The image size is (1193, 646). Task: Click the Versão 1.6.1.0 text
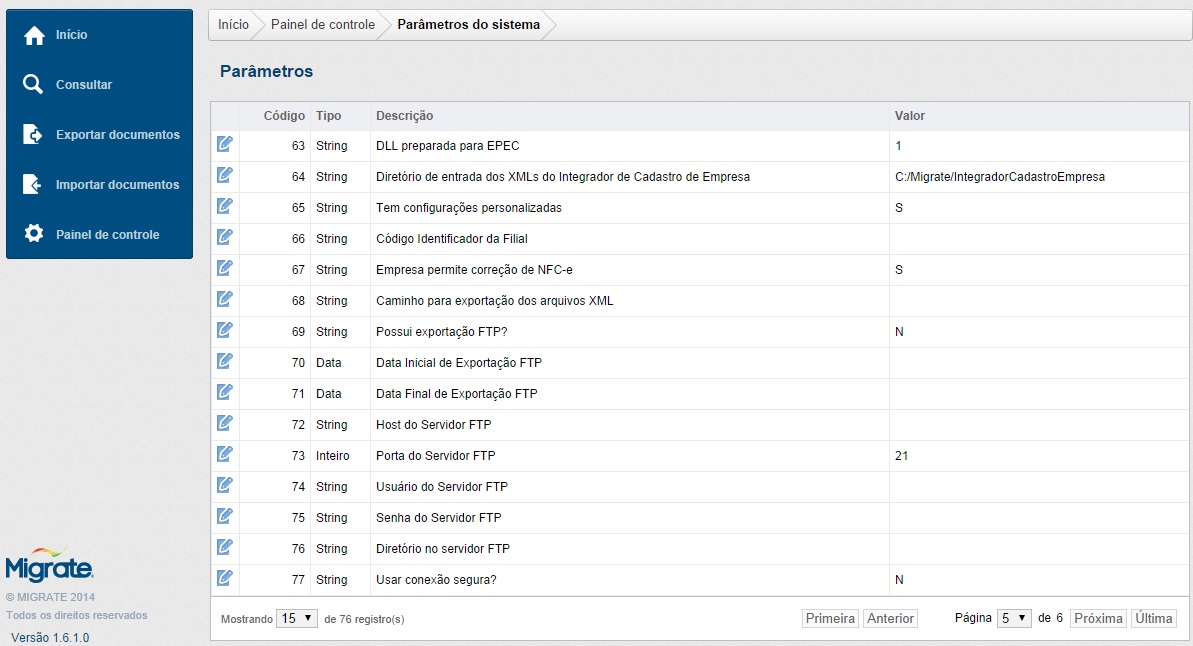point(50,638)
